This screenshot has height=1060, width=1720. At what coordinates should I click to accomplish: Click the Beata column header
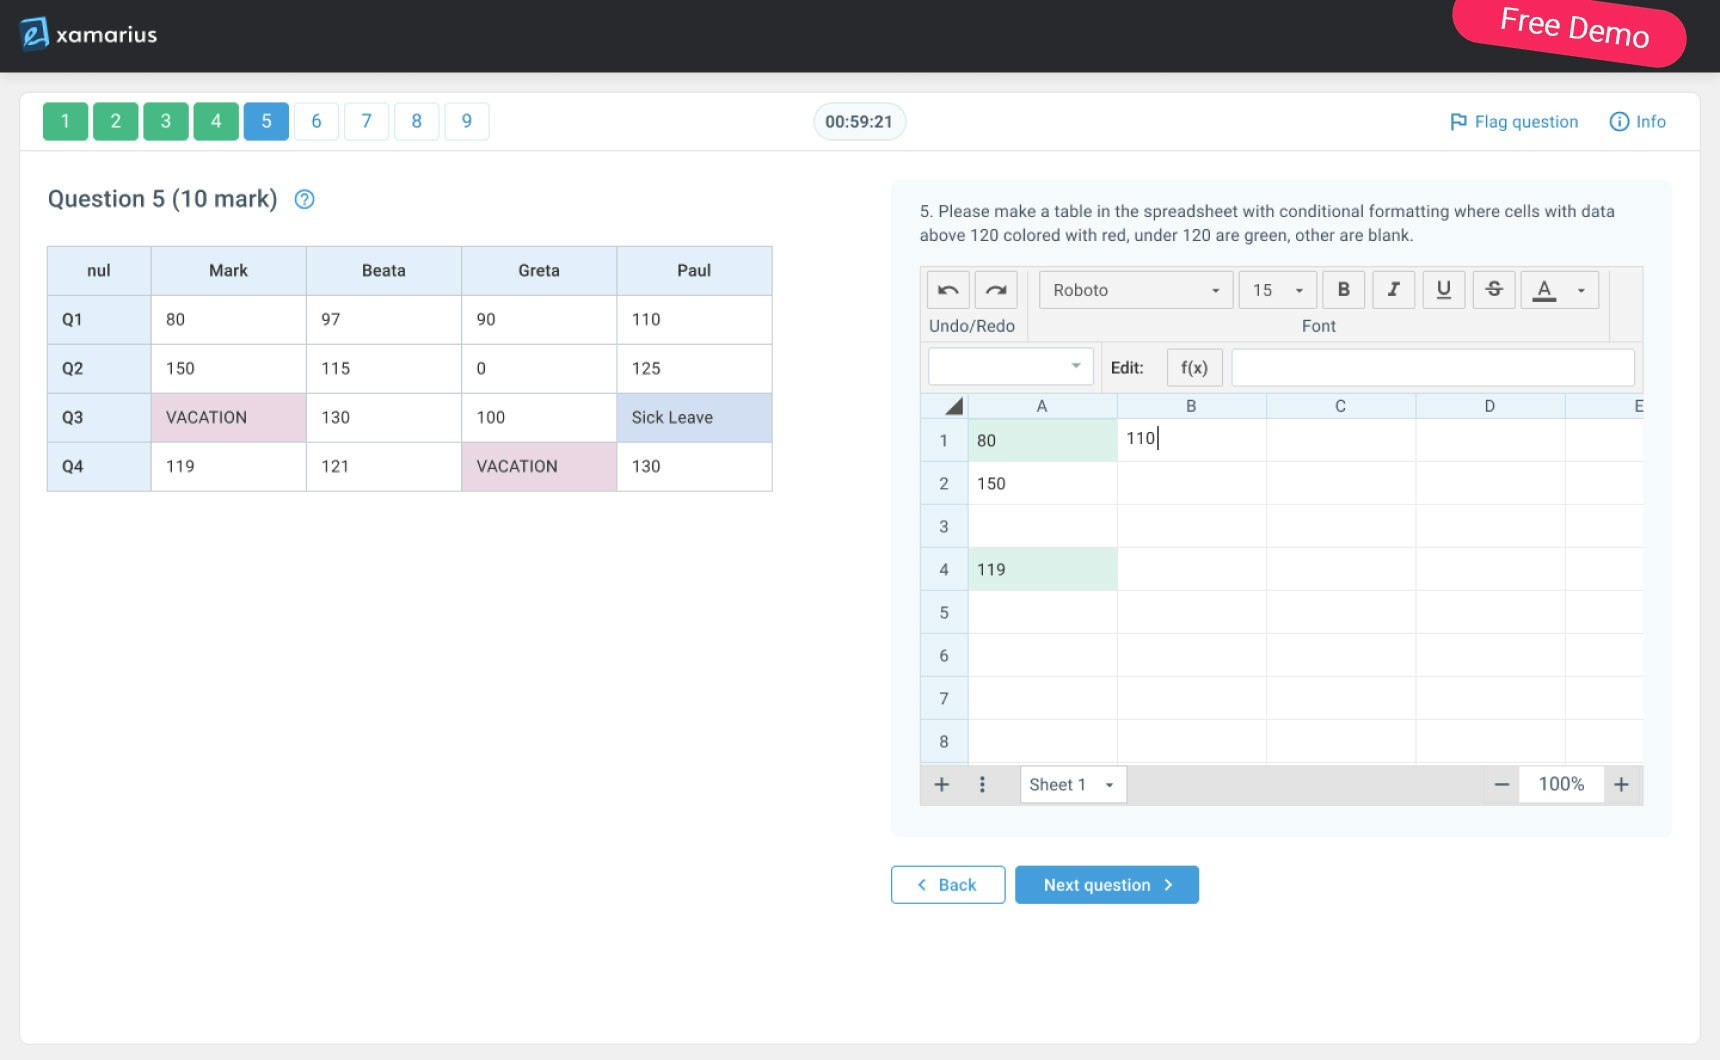click(384, 270)
